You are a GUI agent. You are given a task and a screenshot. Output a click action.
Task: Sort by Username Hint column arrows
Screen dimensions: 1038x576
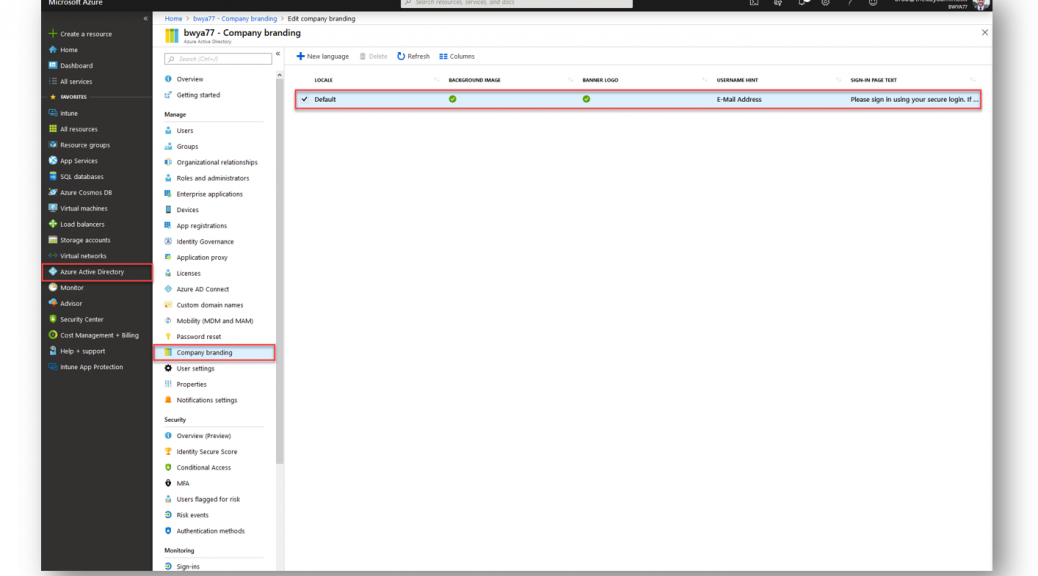pos(838,80)
